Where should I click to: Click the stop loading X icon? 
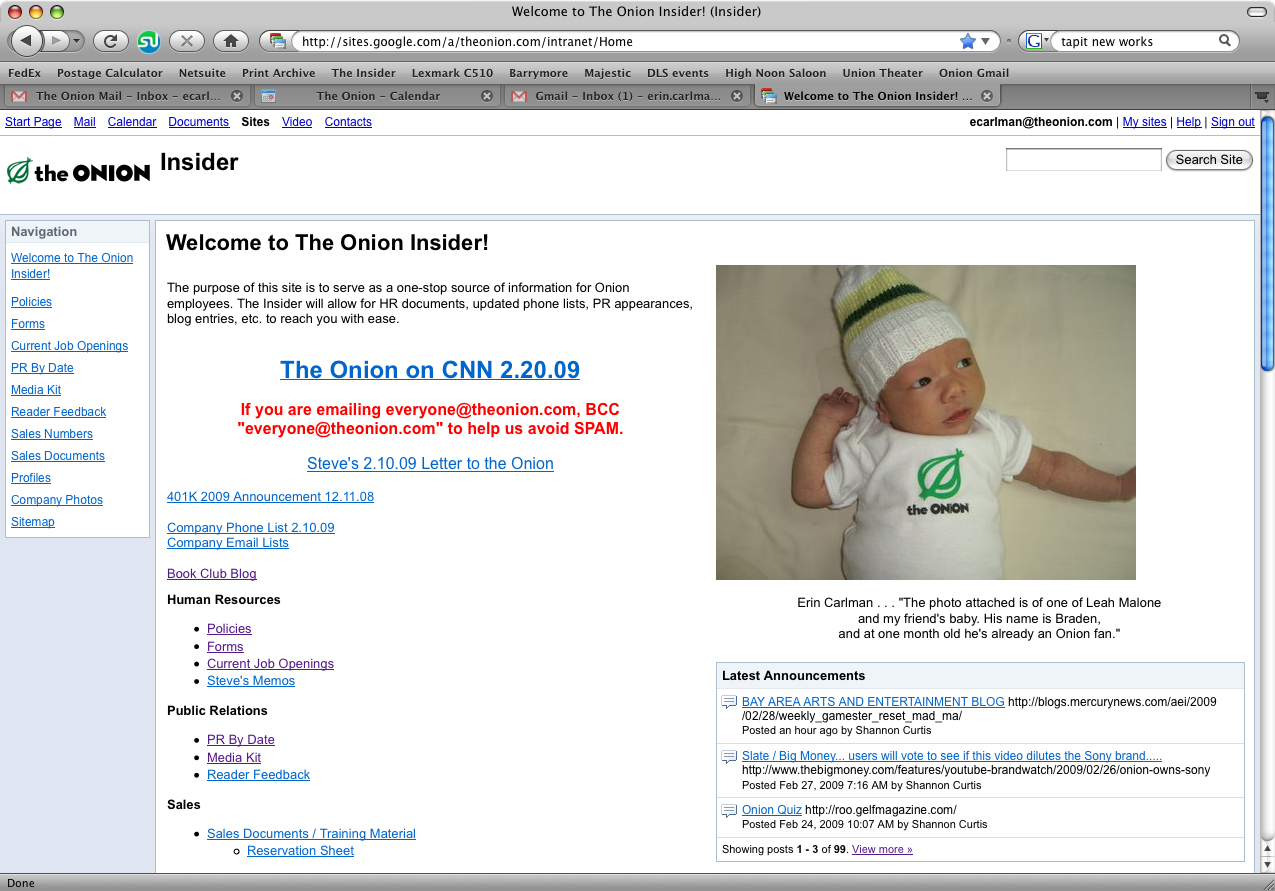(x=187, y=41)
